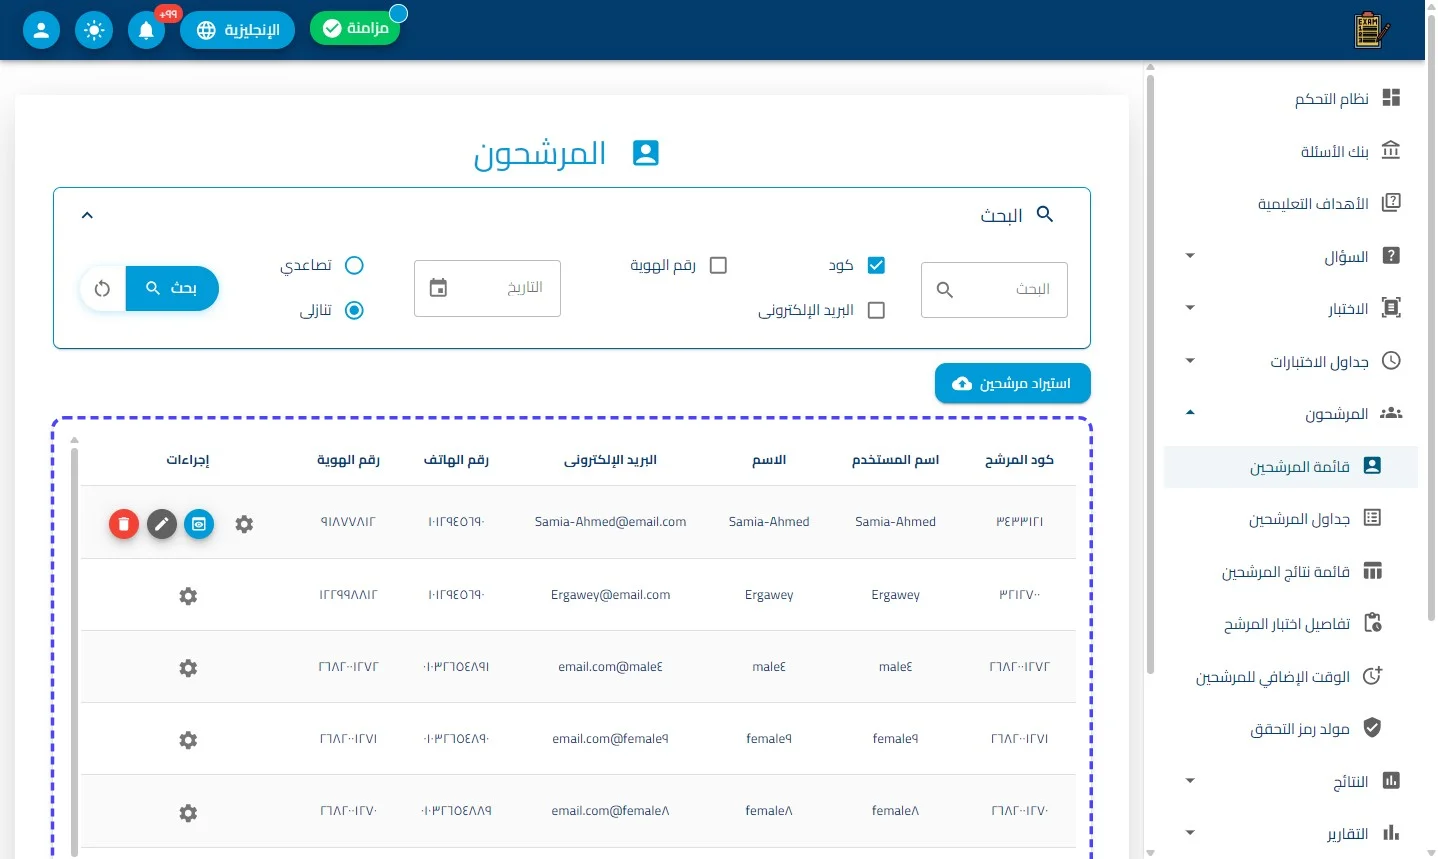Expand جداول الاختبارات sidebar menu
1438x859 pixels.
click(x=1190, y=361)
